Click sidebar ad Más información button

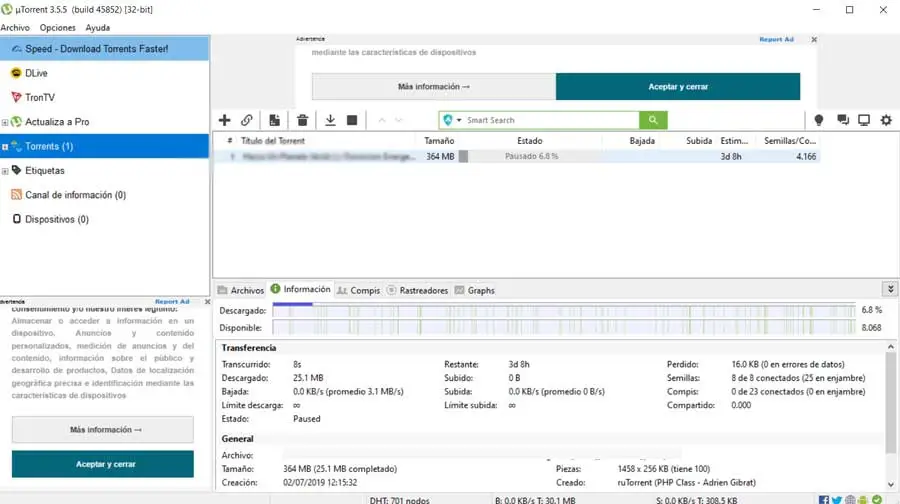(x=103, y=429)
